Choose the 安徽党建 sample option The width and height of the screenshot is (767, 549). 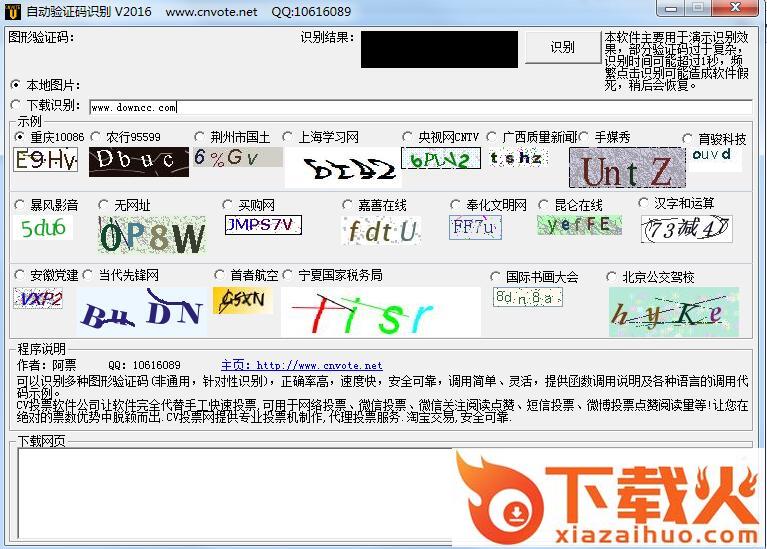[x=20, y=275]
